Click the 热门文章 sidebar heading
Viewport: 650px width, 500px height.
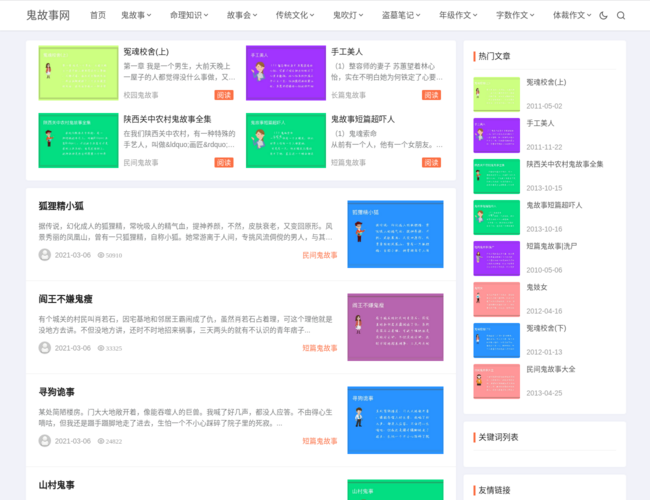tap(494, 56)
